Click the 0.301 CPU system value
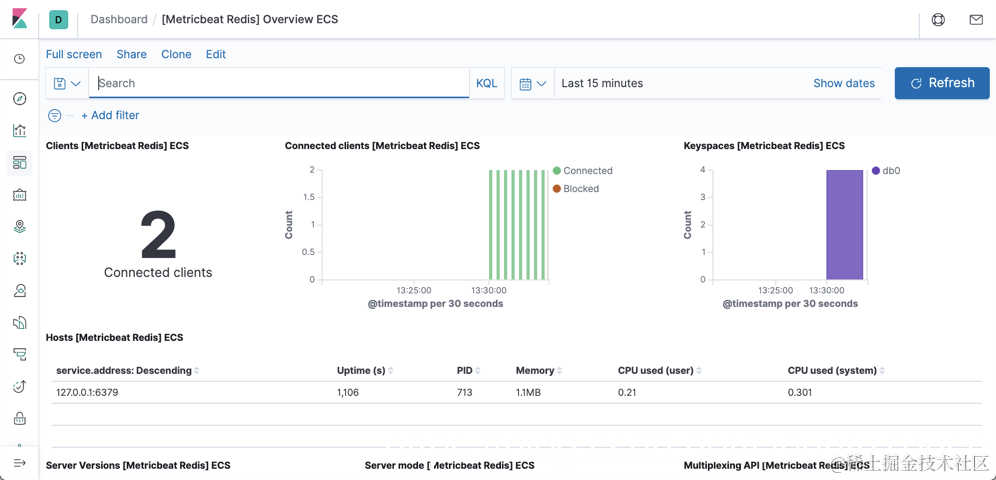996x480 pixels. click(800, 392)
